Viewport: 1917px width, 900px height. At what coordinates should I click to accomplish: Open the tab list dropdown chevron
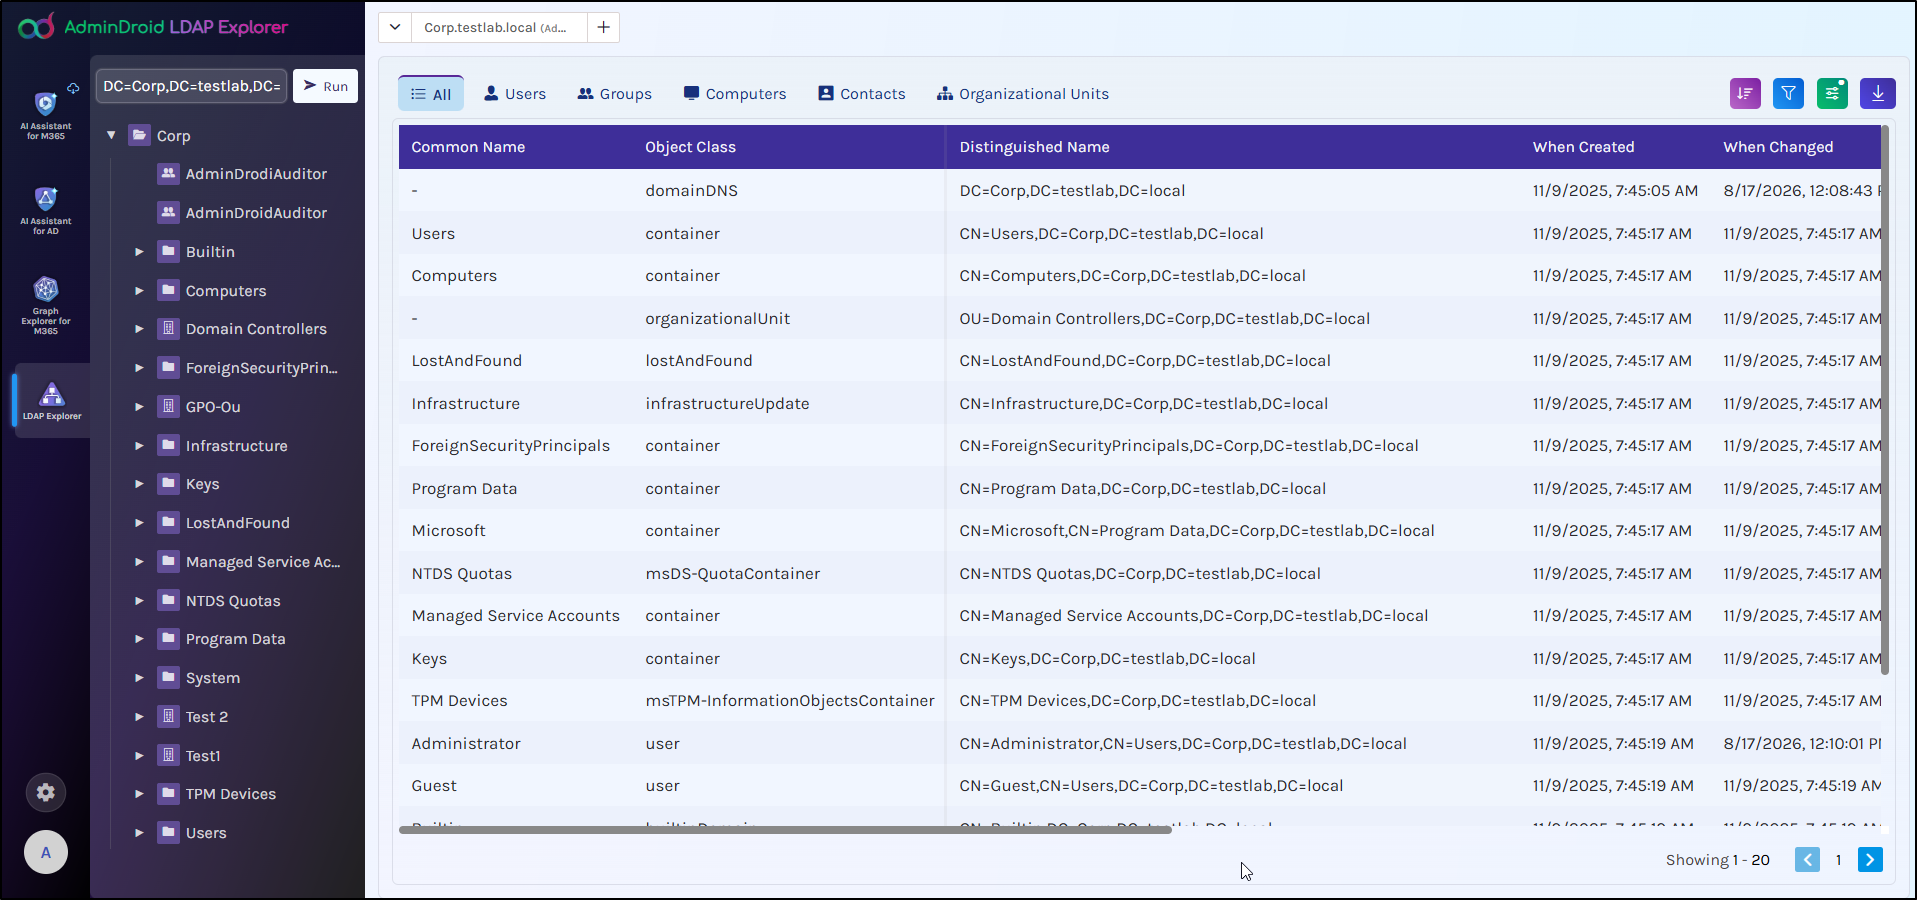click(395, 27)
